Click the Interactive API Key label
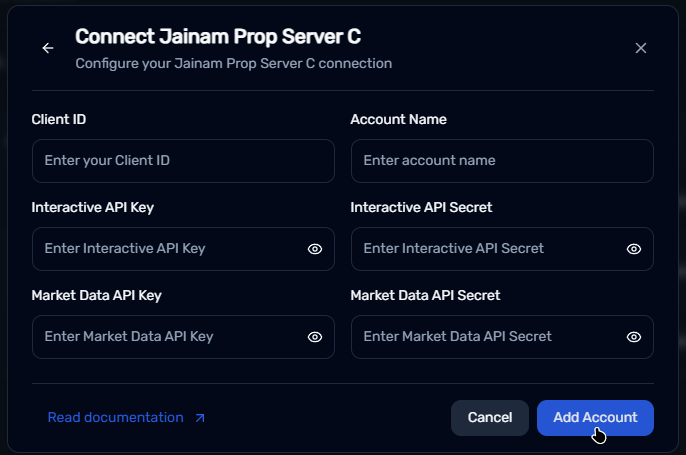Viewport: 686px width, 455px height. (x=92, y=207)
